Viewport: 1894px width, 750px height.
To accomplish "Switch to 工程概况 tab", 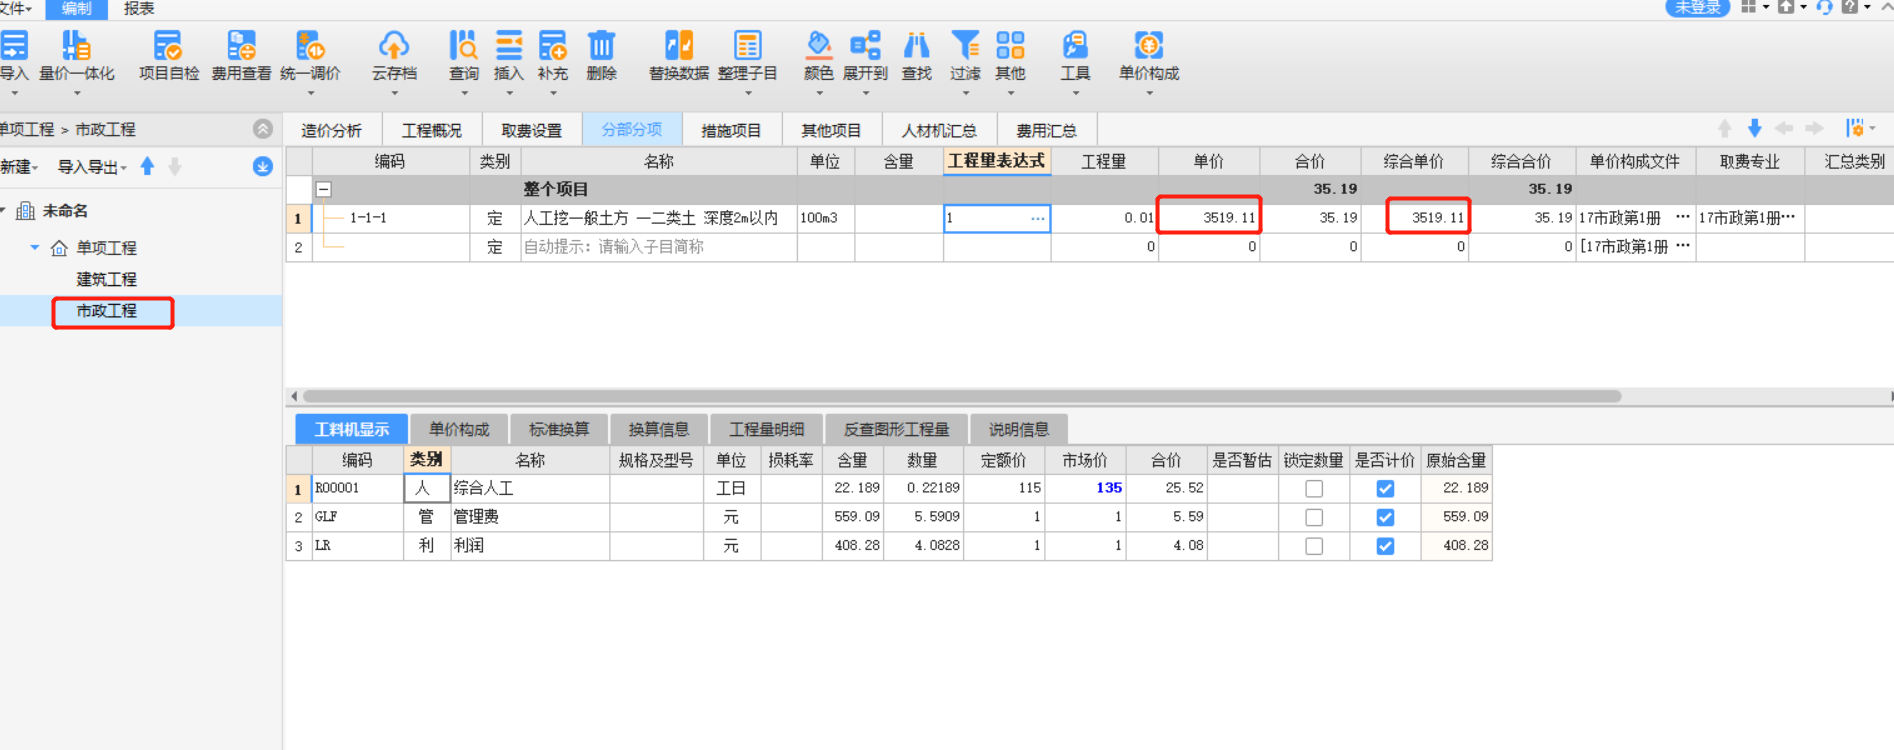I will [432, 130].
